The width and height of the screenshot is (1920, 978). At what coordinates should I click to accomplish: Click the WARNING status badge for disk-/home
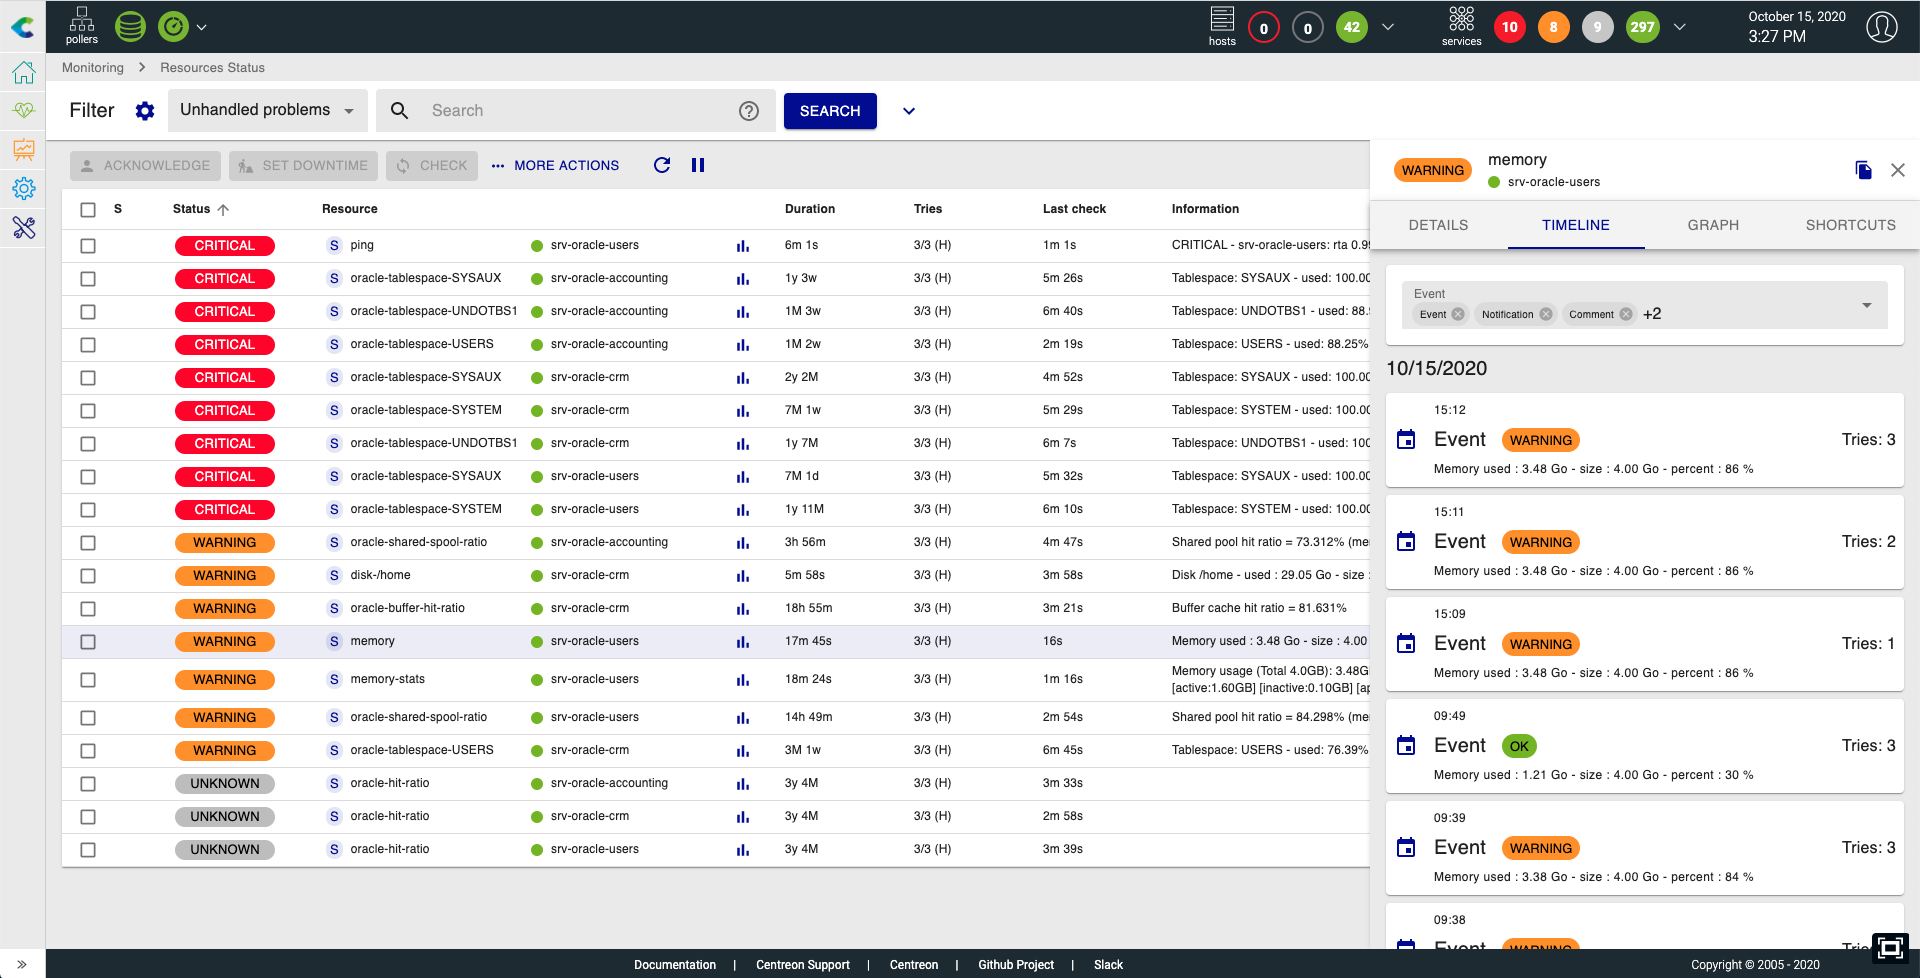tap(225, 576)
